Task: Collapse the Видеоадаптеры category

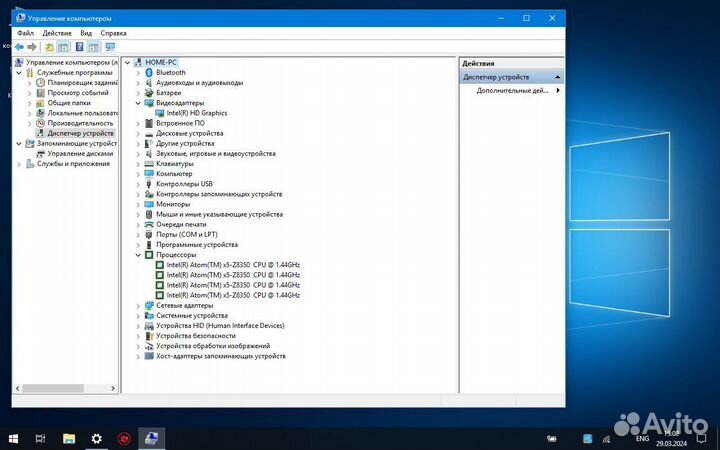Action: tap(139, 103)
